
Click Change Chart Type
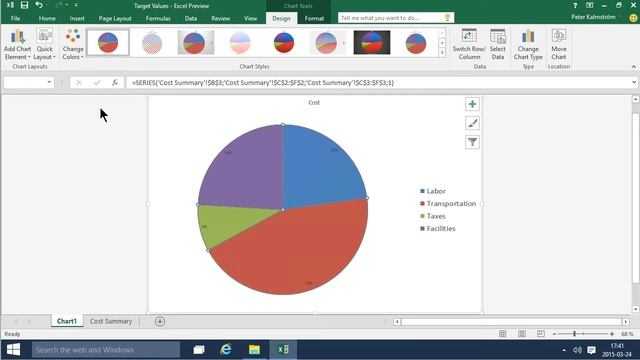click(x=528, y=45)
